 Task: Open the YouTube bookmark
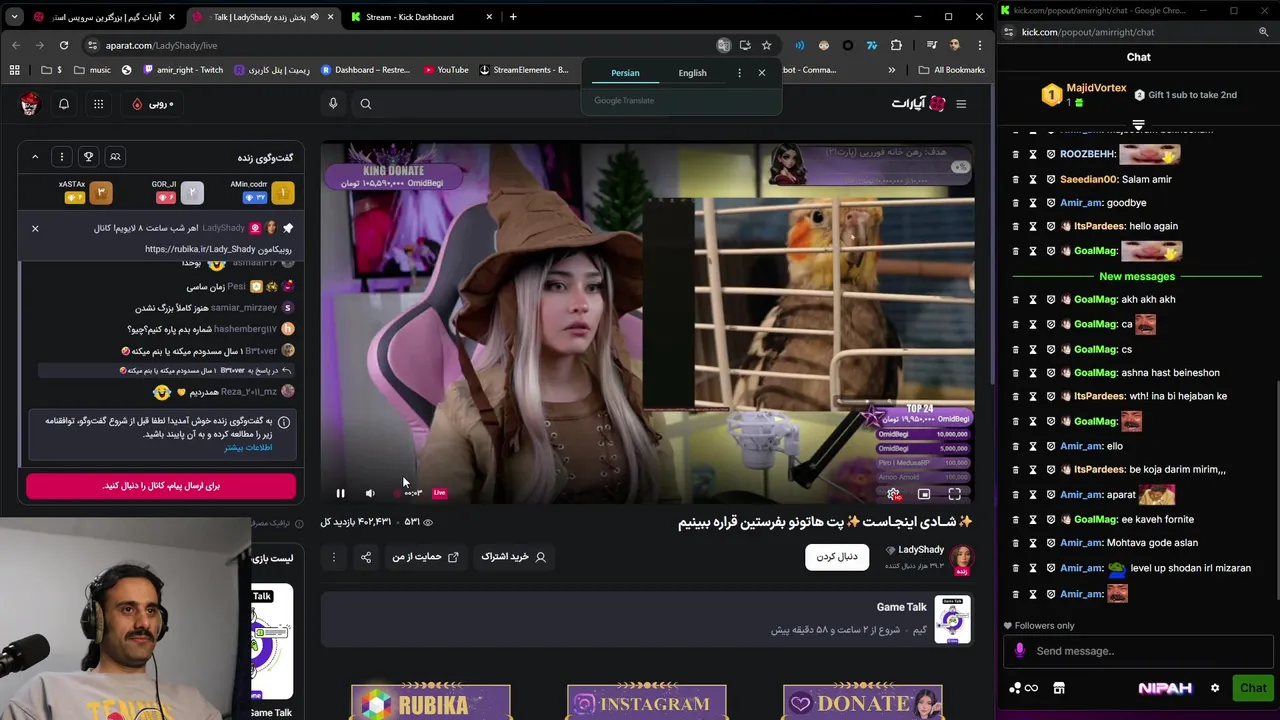(446, 70)
